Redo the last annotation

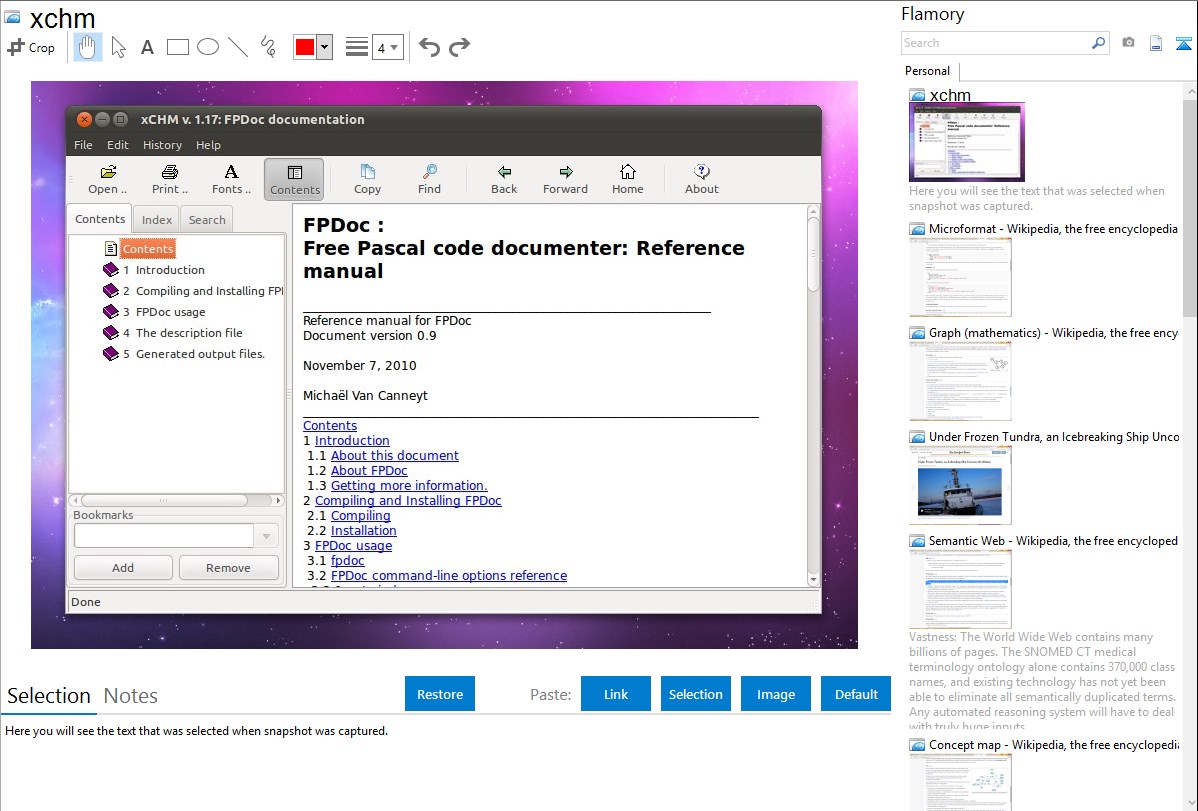click(459, 47)
